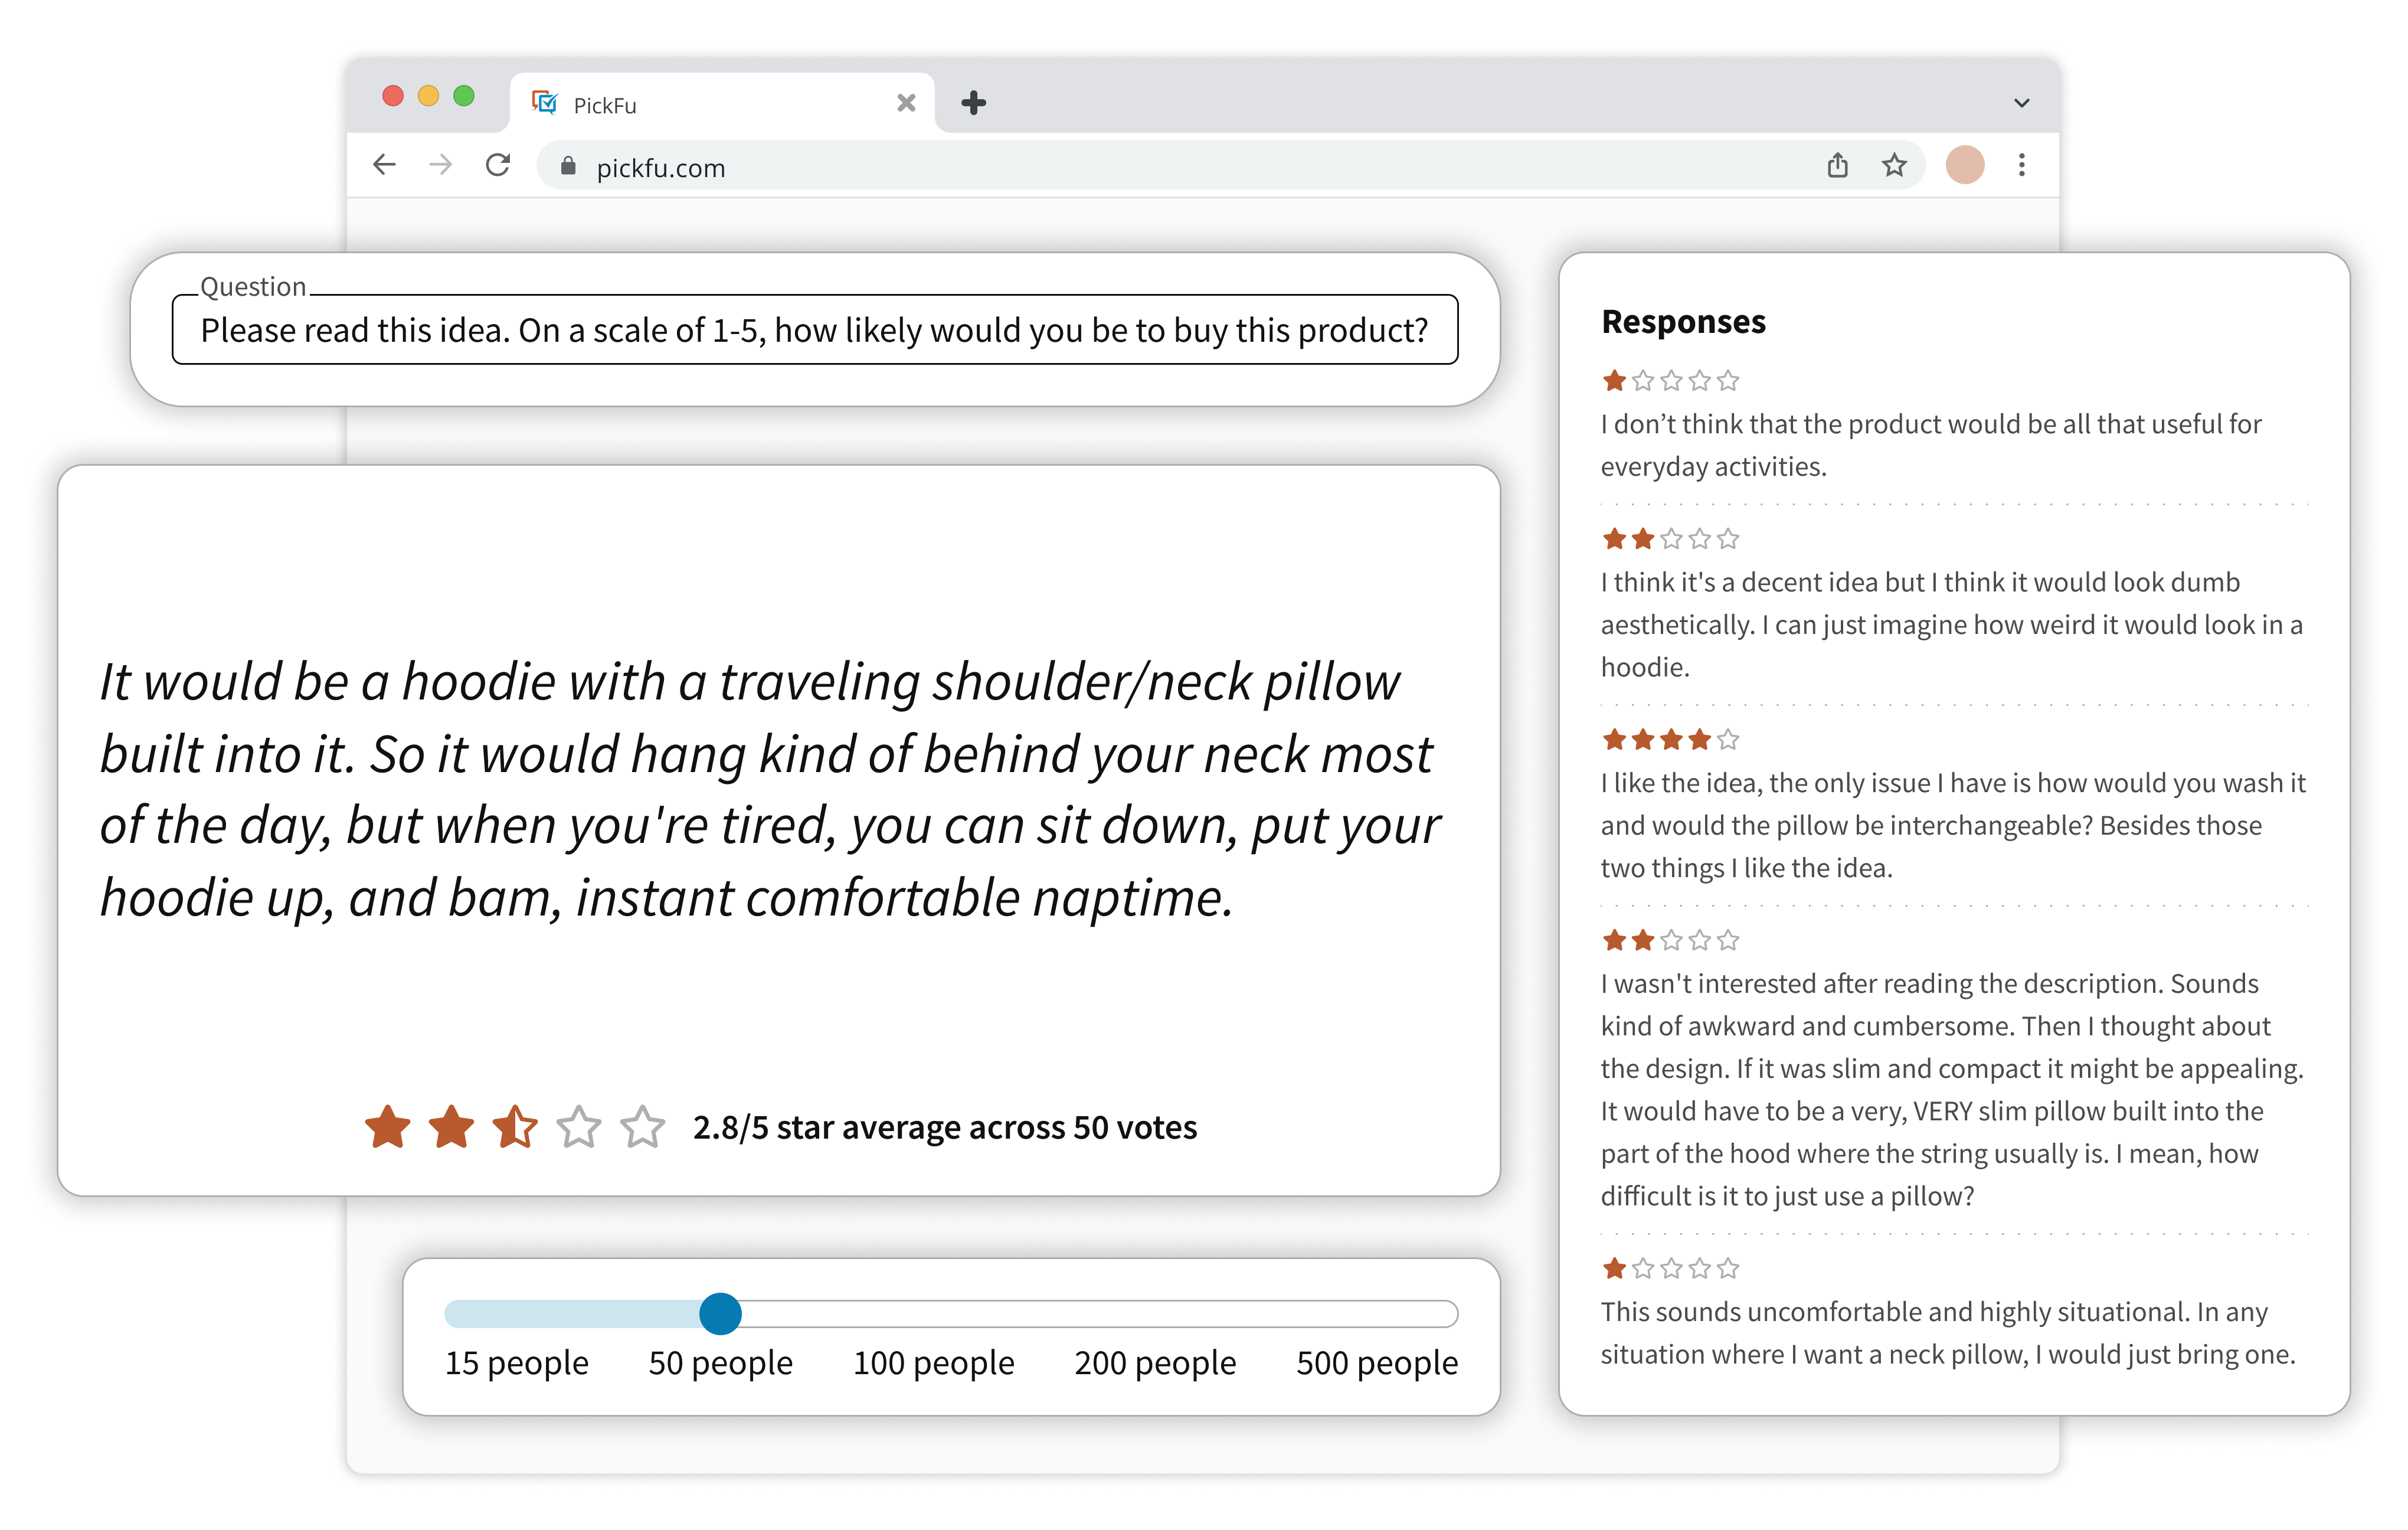Image resolution: width=2408 pixels, height=1530 pixels.
Task: Open the three-dot browser menu
Action: (x=2022, y=165)
